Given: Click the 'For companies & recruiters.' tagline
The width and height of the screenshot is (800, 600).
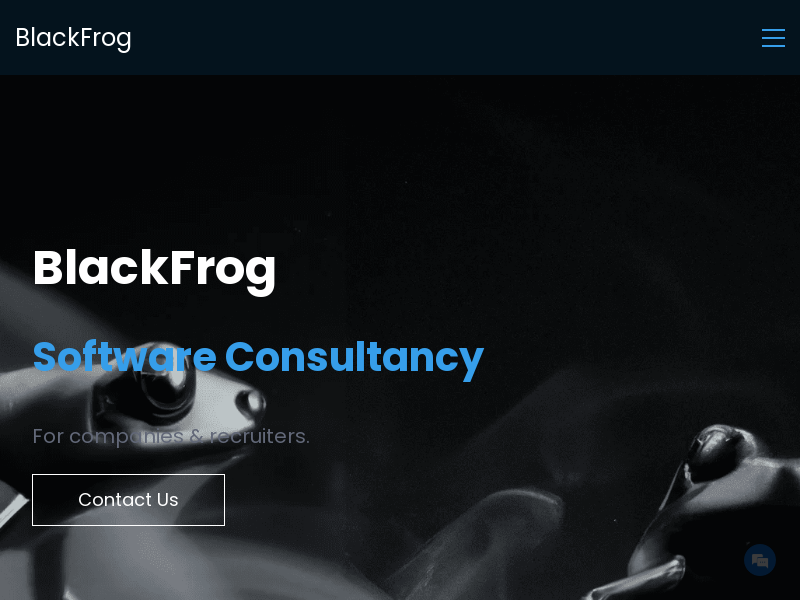Looking at the screenshot, I should [171, 437].
